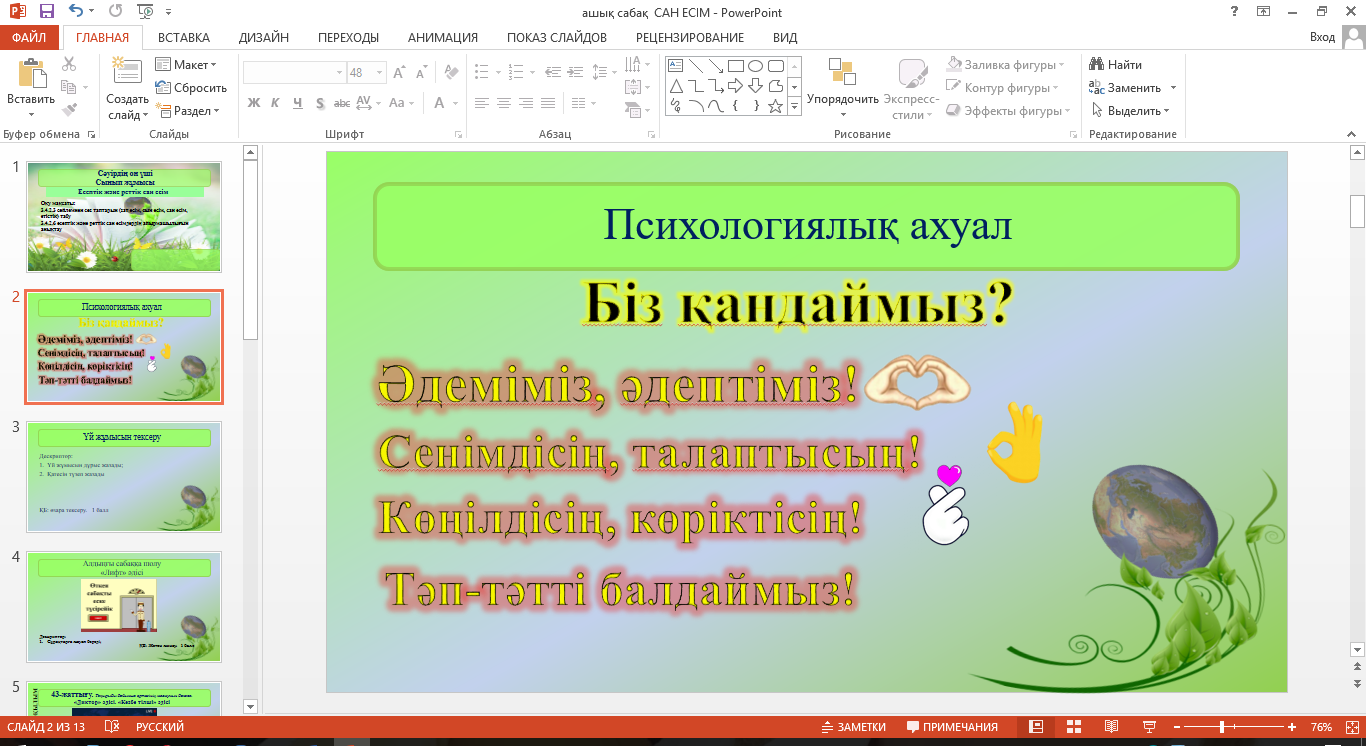1366x746 pixels.
Task: Expand the shapes gallery More arrow
Action: [x=795, y=106]
